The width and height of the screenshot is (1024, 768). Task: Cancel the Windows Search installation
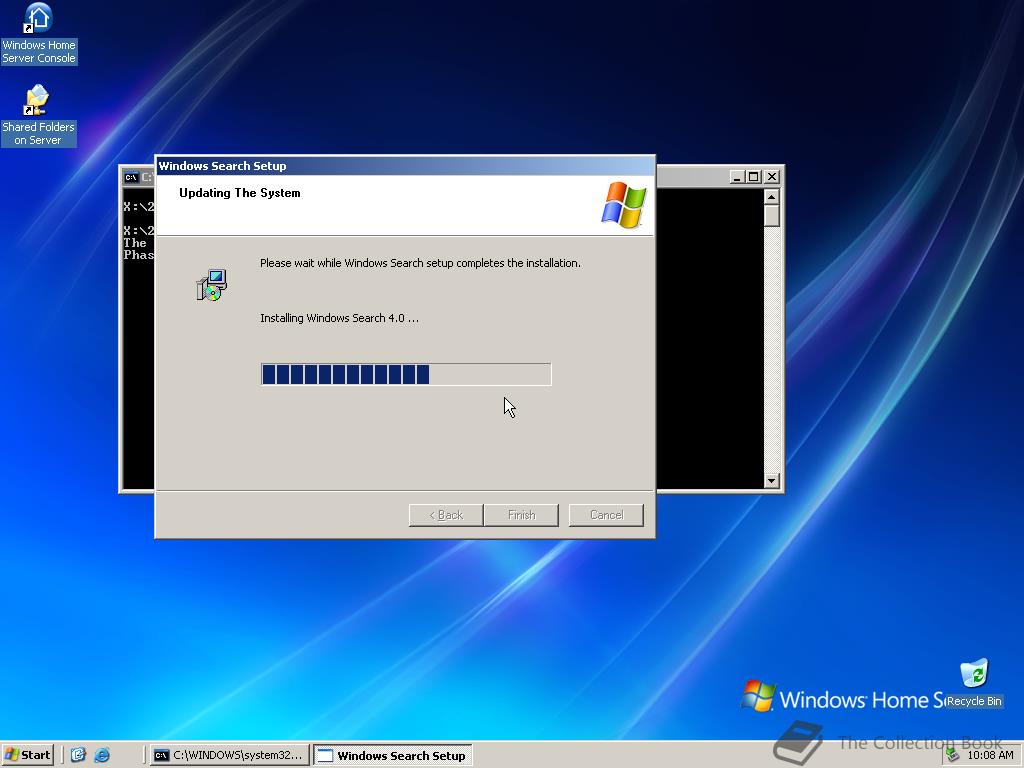tap(606, 515)
